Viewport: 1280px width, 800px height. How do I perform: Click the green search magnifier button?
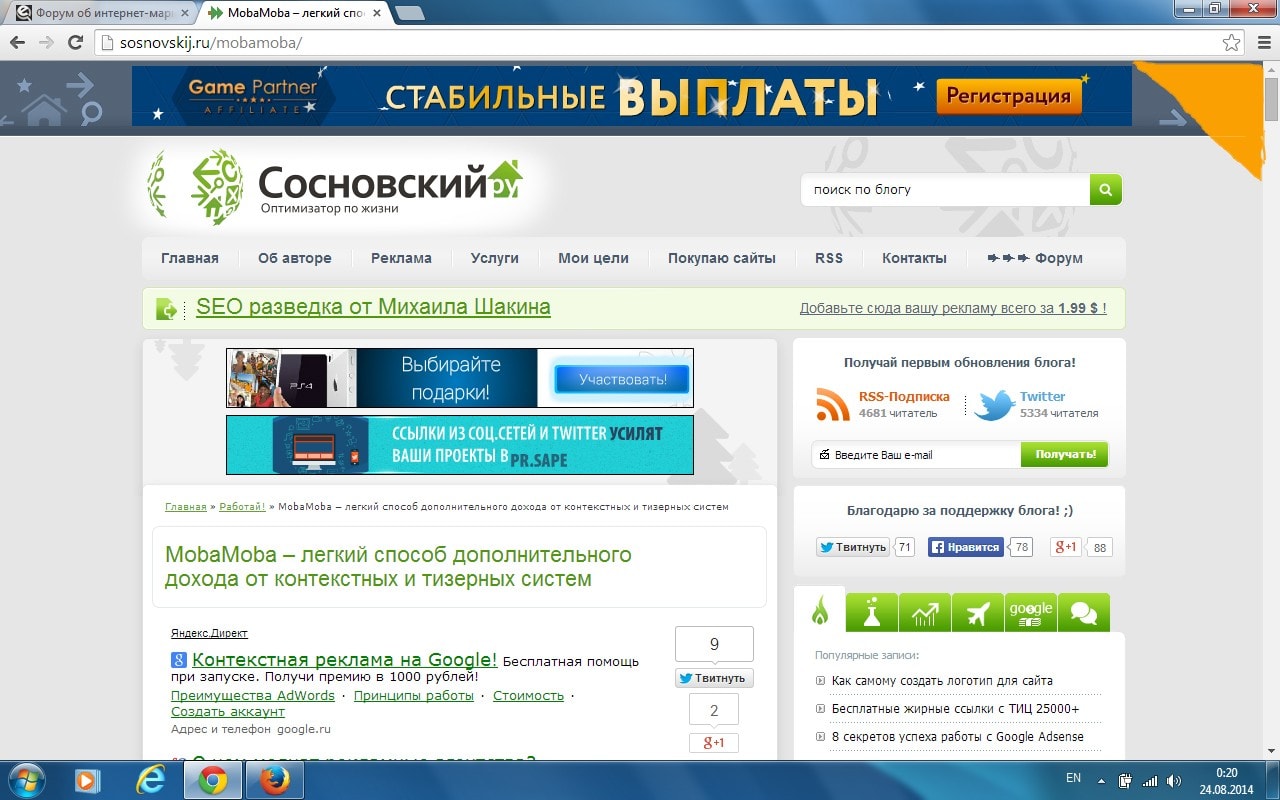[x=1105, y=189]
